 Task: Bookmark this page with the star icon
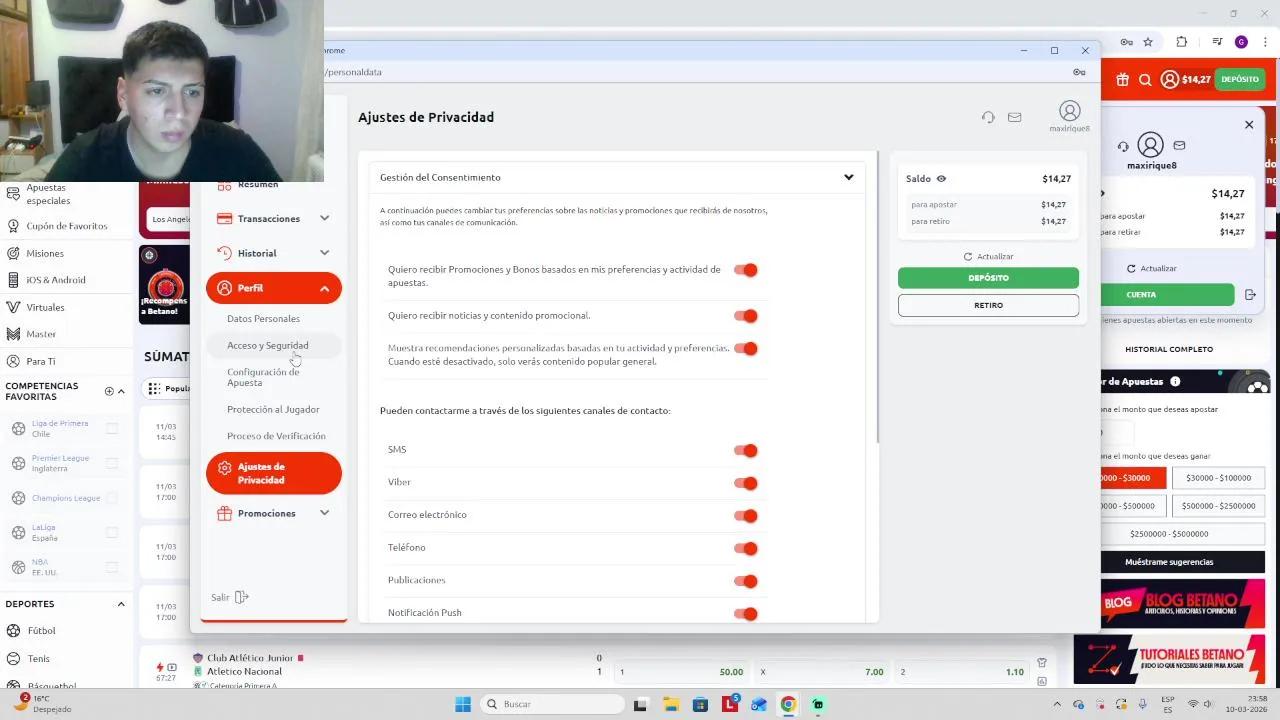click(x=1148, y=42)
